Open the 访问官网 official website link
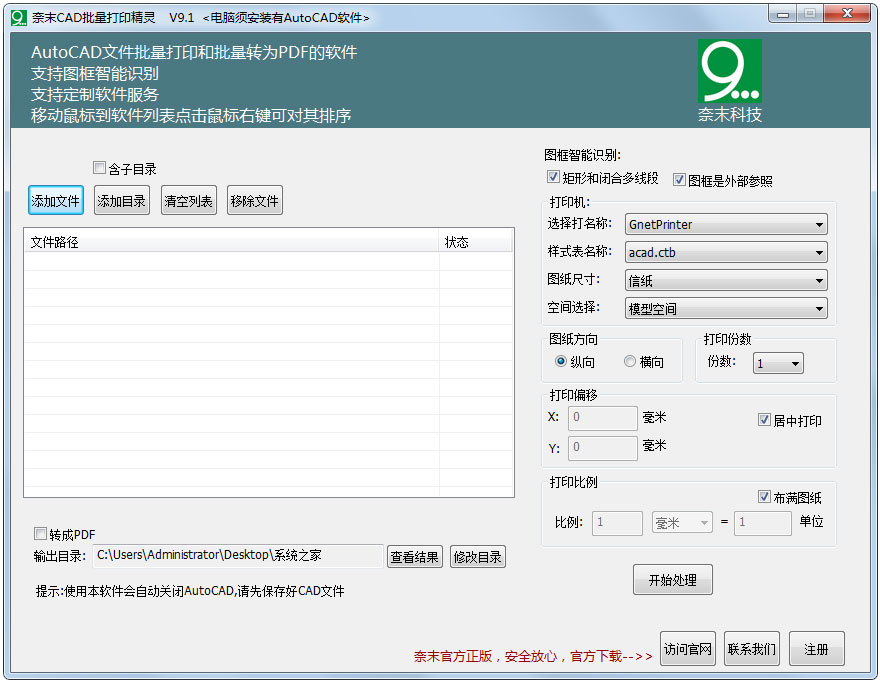This screenshot has width=880, height=682. (x=687, y=648)
